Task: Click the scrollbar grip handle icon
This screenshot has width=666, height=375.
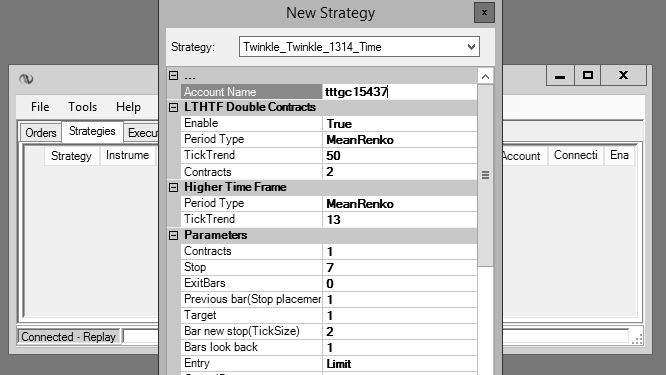Action: click(485, 175)
